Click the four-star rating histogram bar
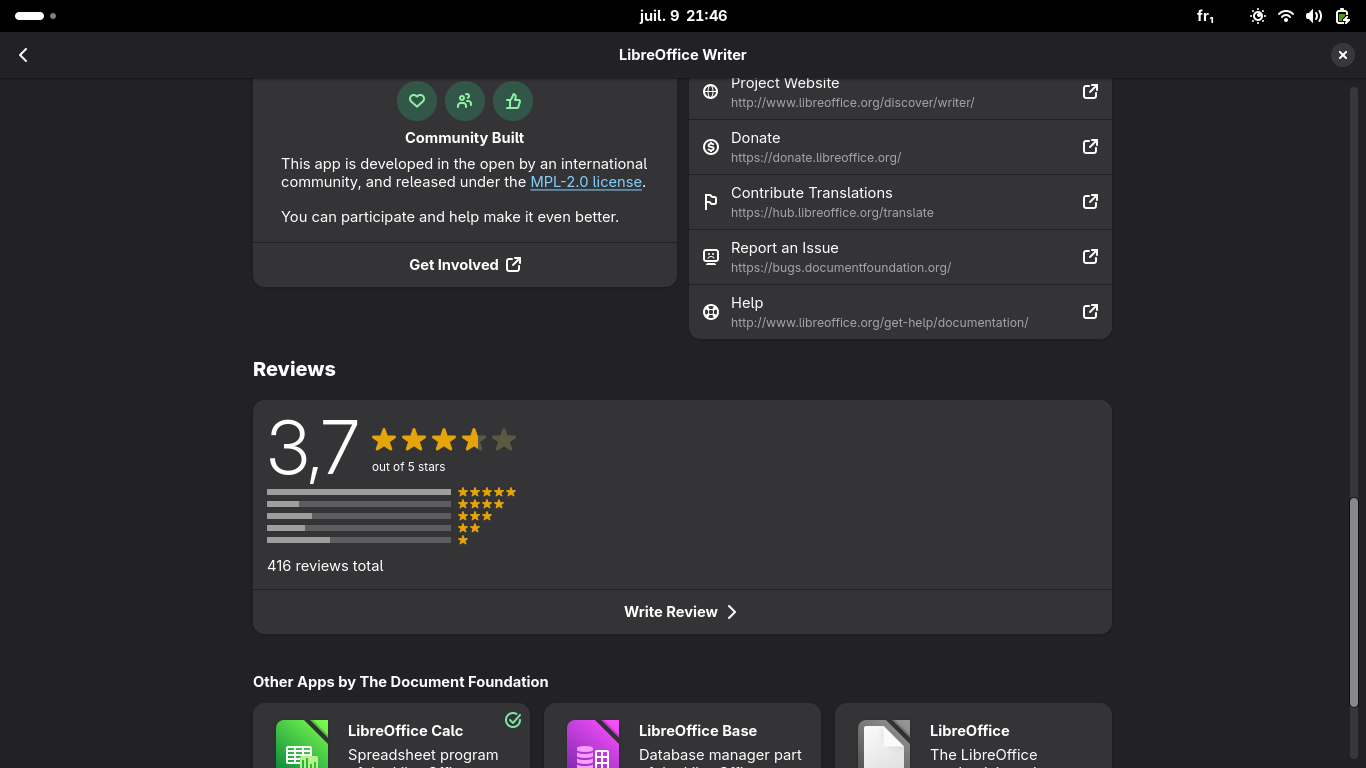 [x=359, y=504]
